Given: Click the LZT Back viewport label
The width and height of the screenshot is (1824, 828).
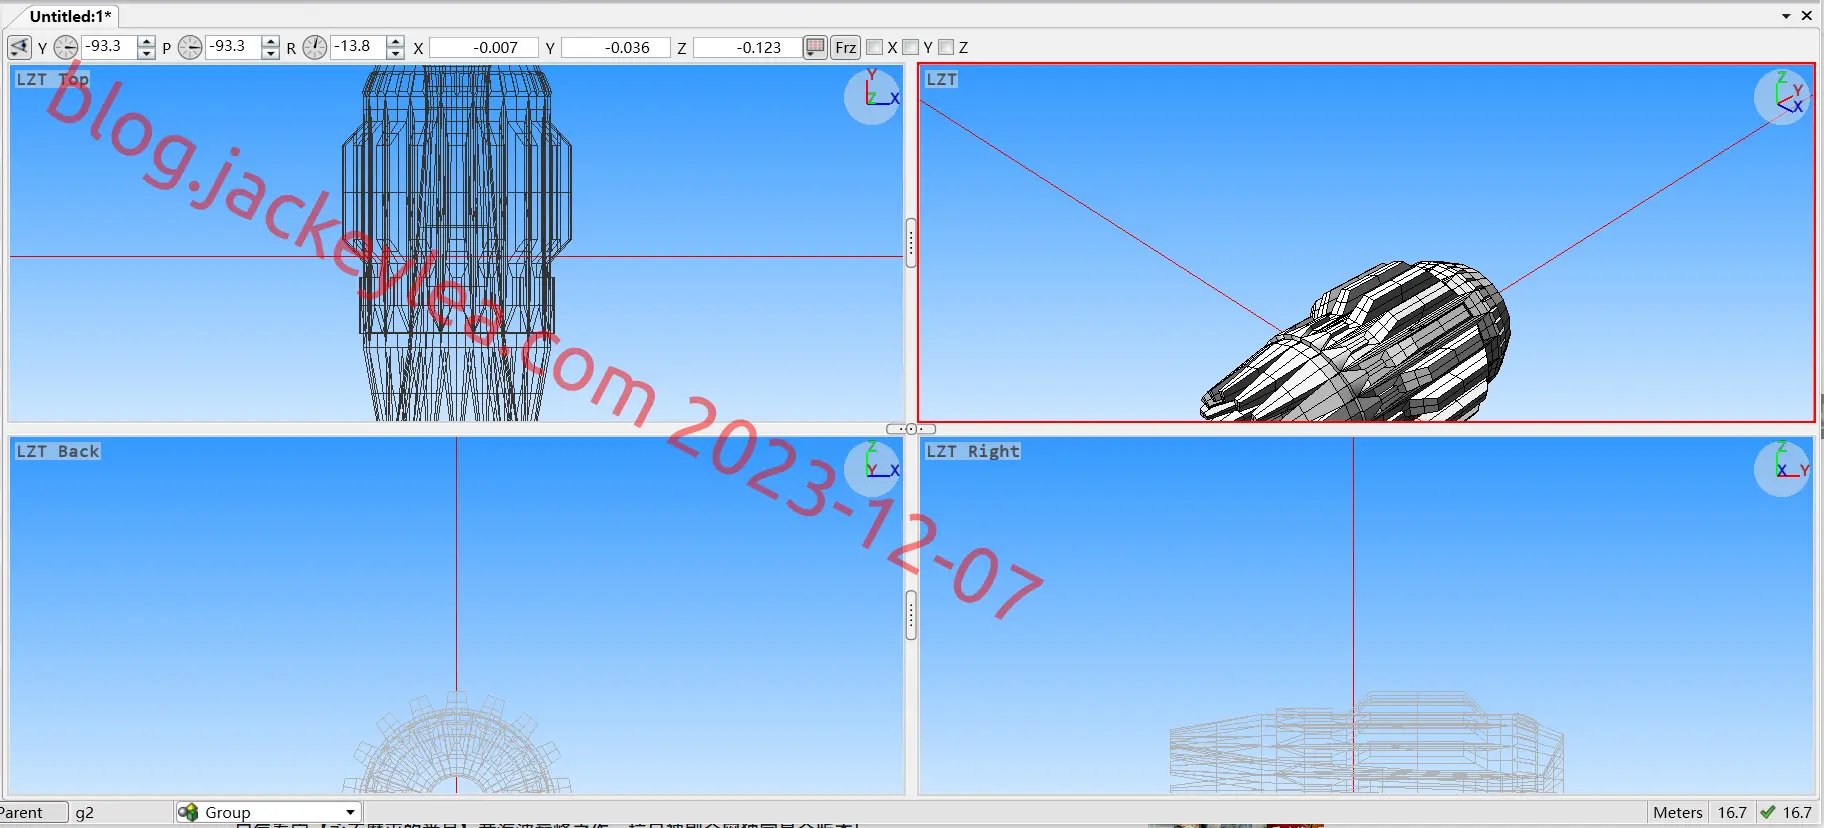Looking at the screenshot, I should [58, 451].
